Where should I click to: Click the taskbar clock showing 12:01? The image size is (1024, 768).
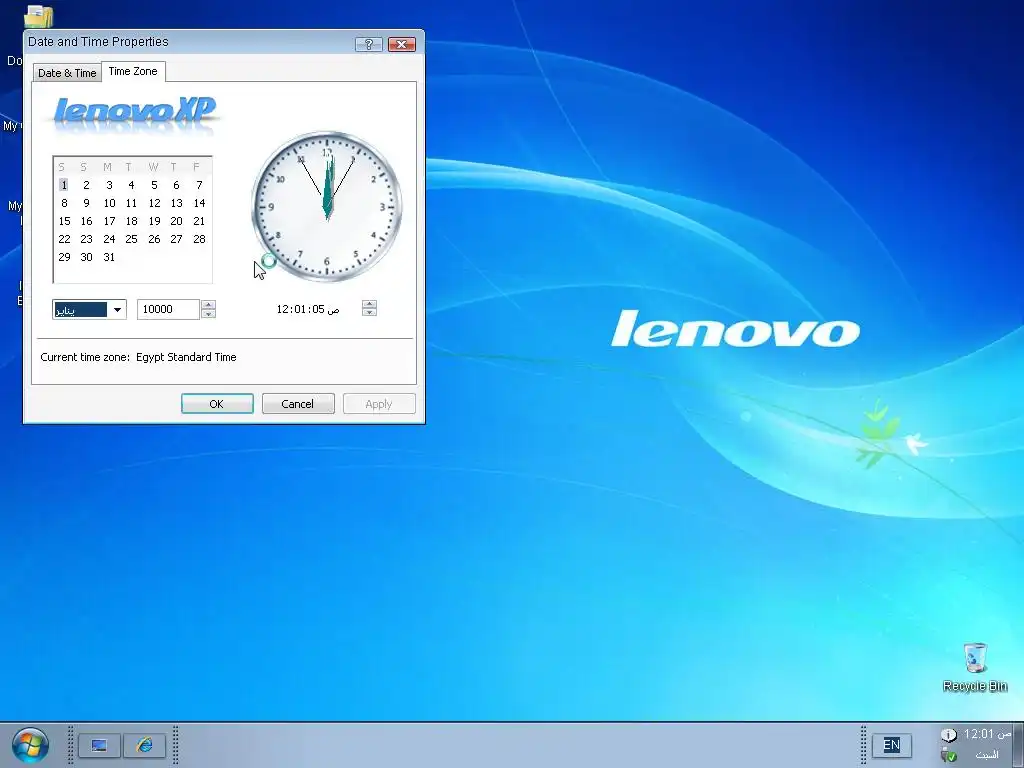[986, 734]
